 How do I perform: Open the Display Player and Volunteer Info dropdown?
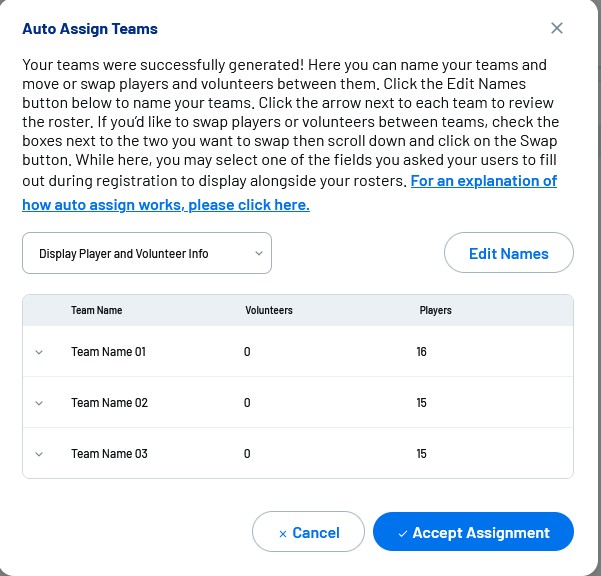147,254
